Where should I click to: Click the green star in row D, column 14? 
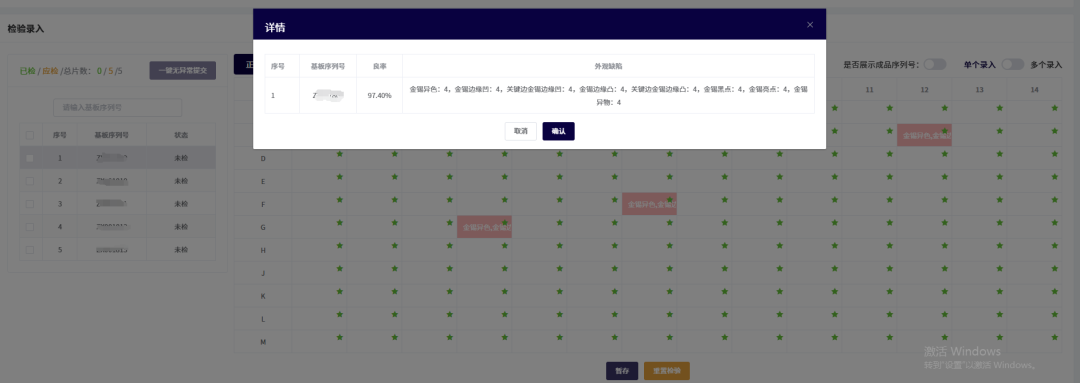click(1055, 154)
